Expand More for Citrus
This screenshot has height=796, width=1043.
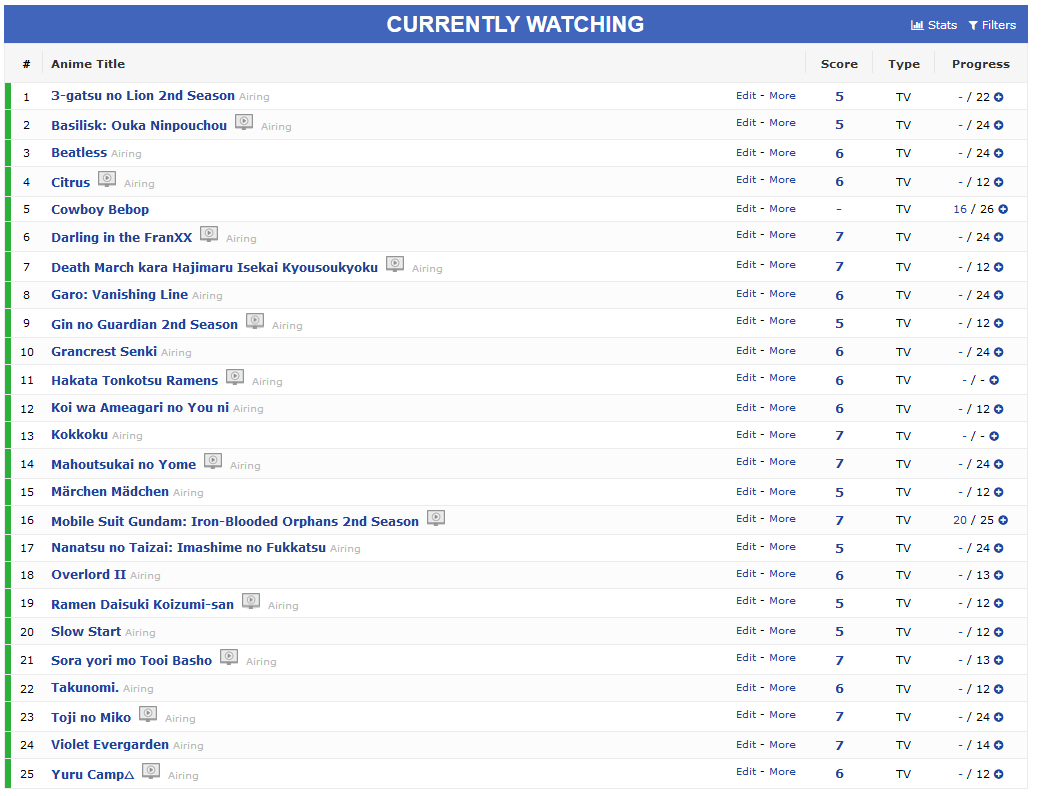pos(782,180)
